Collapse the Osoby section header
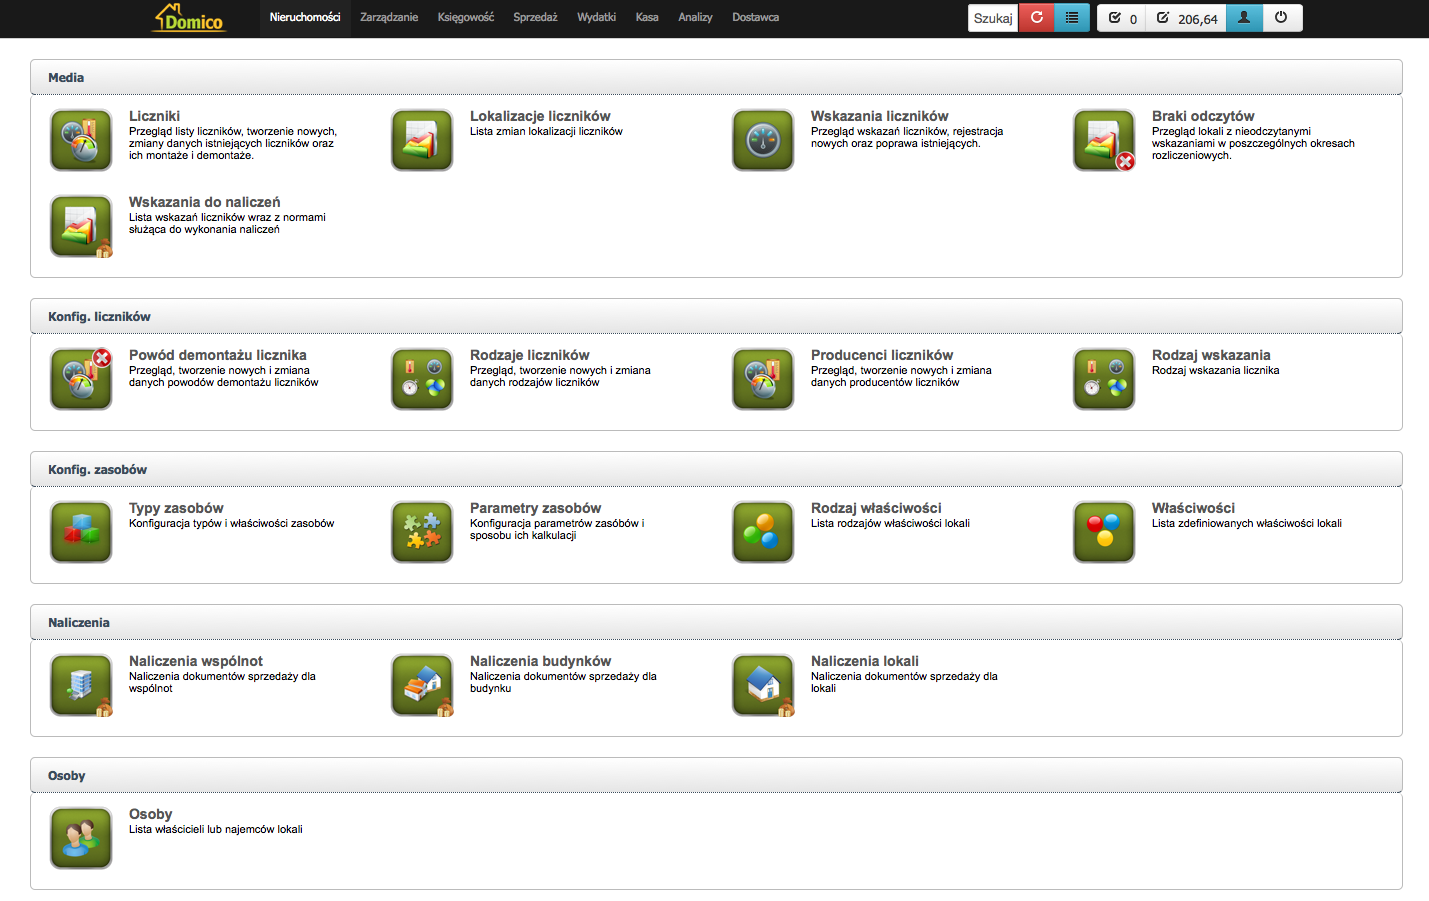Viewport: 1429px width, 901px height. click(x=716, y=775)
